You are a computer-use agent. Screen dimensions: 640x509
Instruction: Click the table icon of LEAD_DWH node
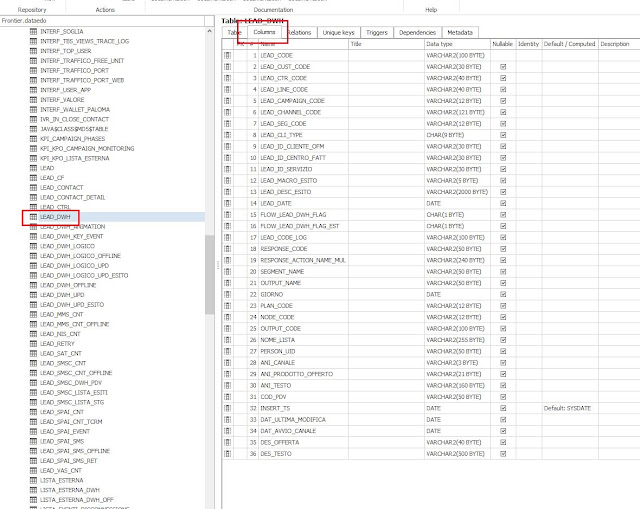pos(33,217)
